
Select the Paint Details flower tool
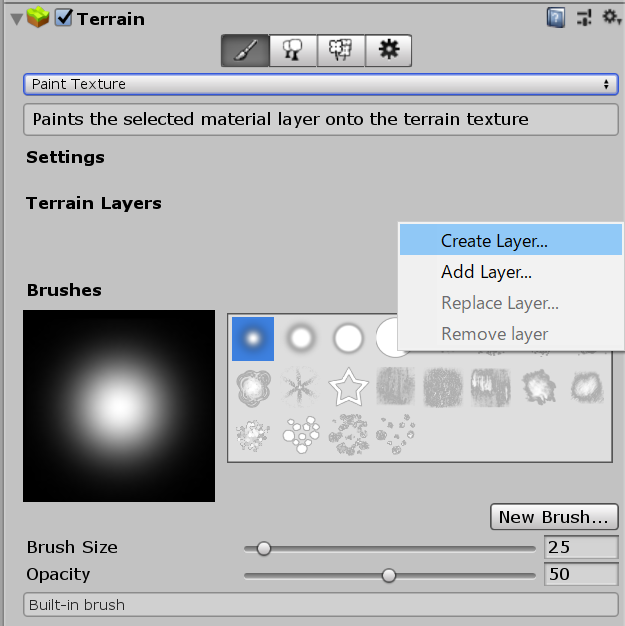click(x=341, y=51)
